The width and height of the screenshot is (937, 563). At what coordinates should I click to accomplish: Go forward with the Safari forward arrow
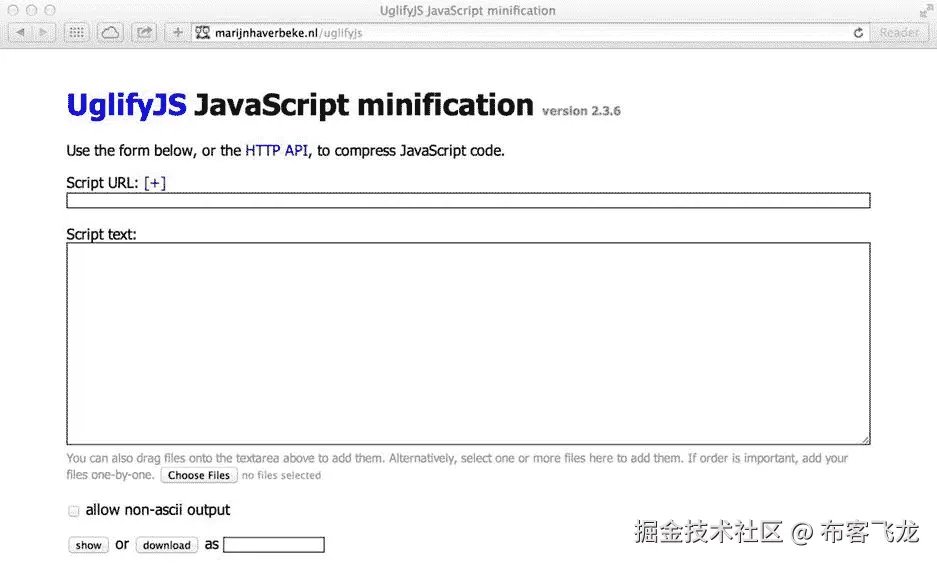44,32
